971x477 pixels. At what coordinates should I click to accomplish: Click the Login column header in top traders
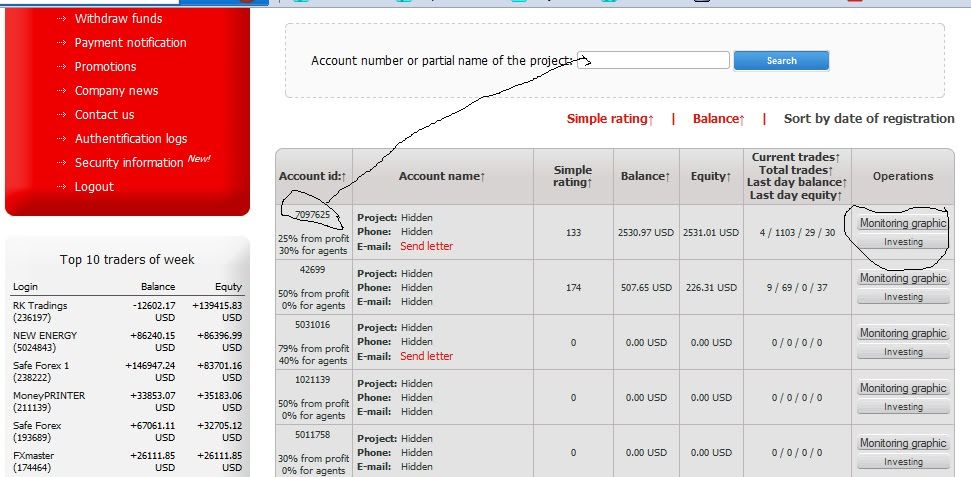[x=25, y=287]
